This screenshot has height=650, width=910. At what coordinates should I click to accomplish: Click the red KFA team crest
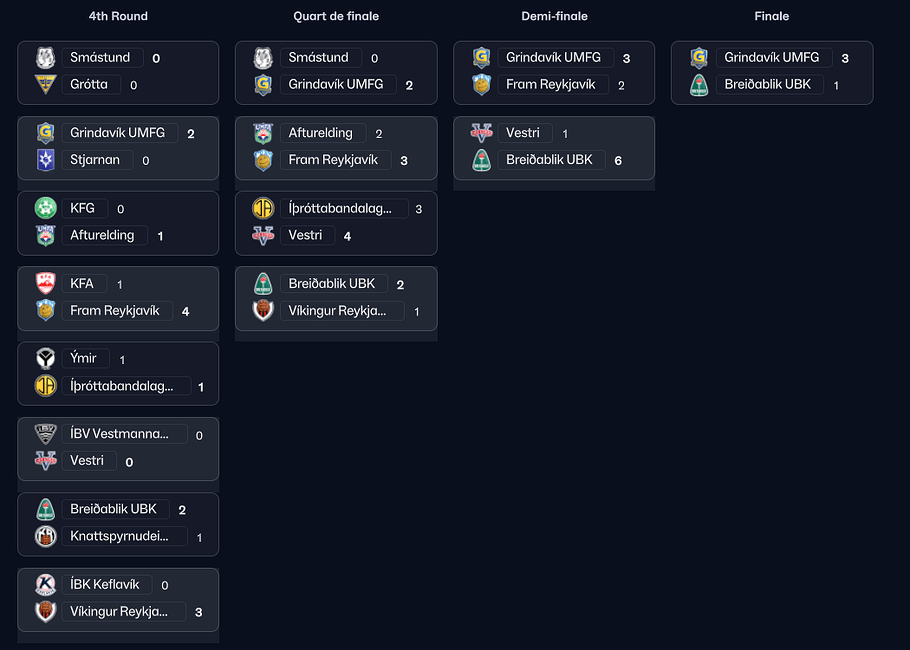click(x=45, y=283)
